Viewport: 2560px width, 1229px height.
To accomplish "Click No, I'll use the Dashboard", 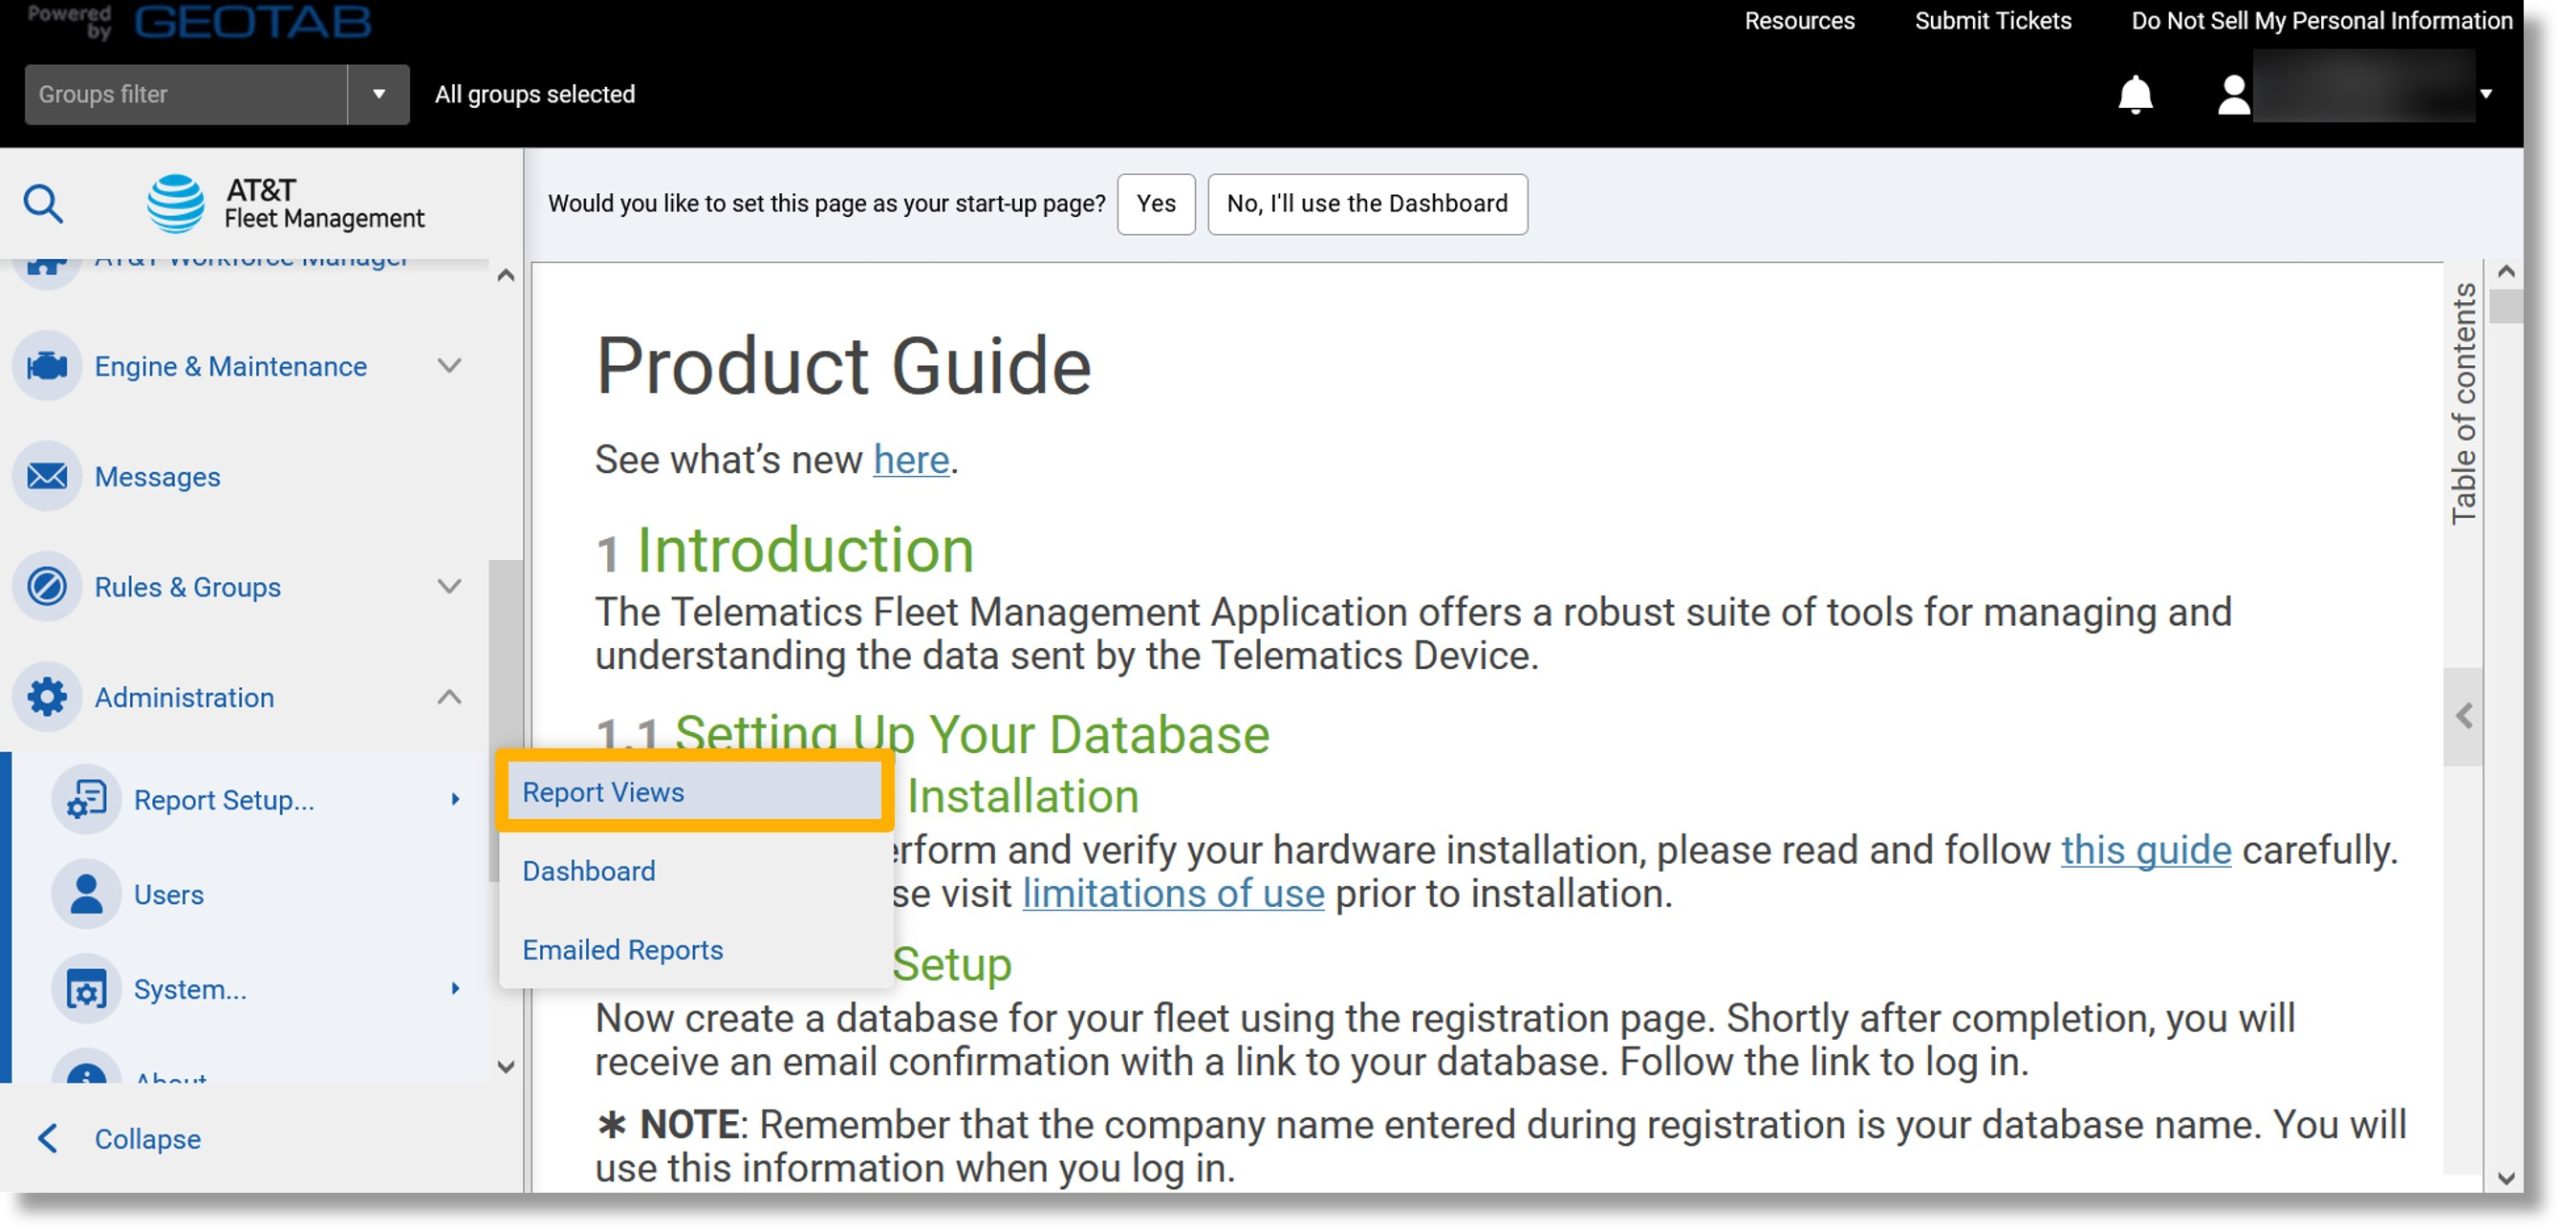I will pyautogui.click(x=1367, y=204).
